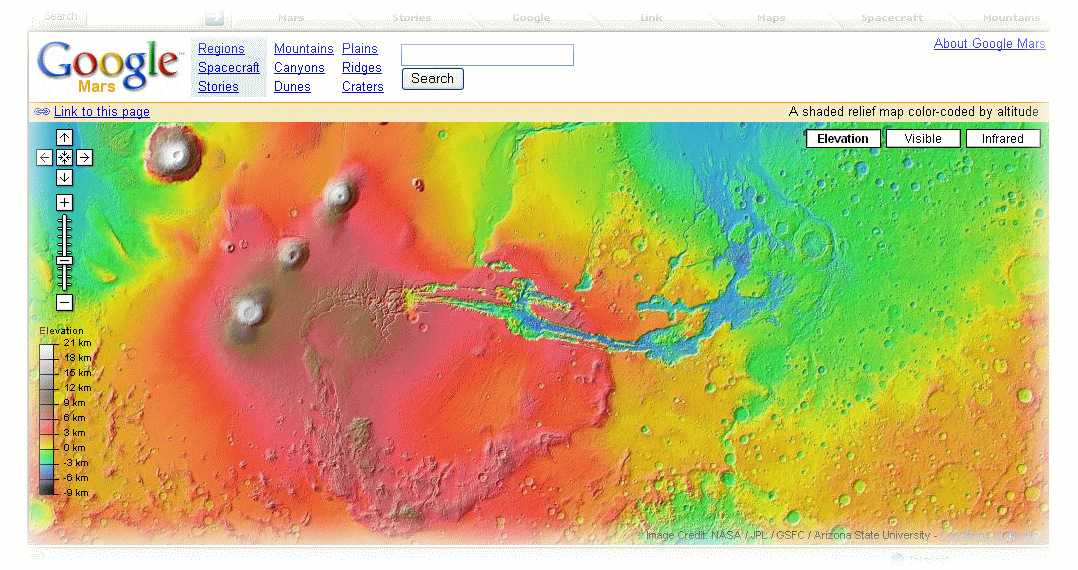The width and height of the screenshot is (1078, 570).
Task: Click the map description 'A shaded relief map' text
Action: pyautogui.click(x=913, y=111)
